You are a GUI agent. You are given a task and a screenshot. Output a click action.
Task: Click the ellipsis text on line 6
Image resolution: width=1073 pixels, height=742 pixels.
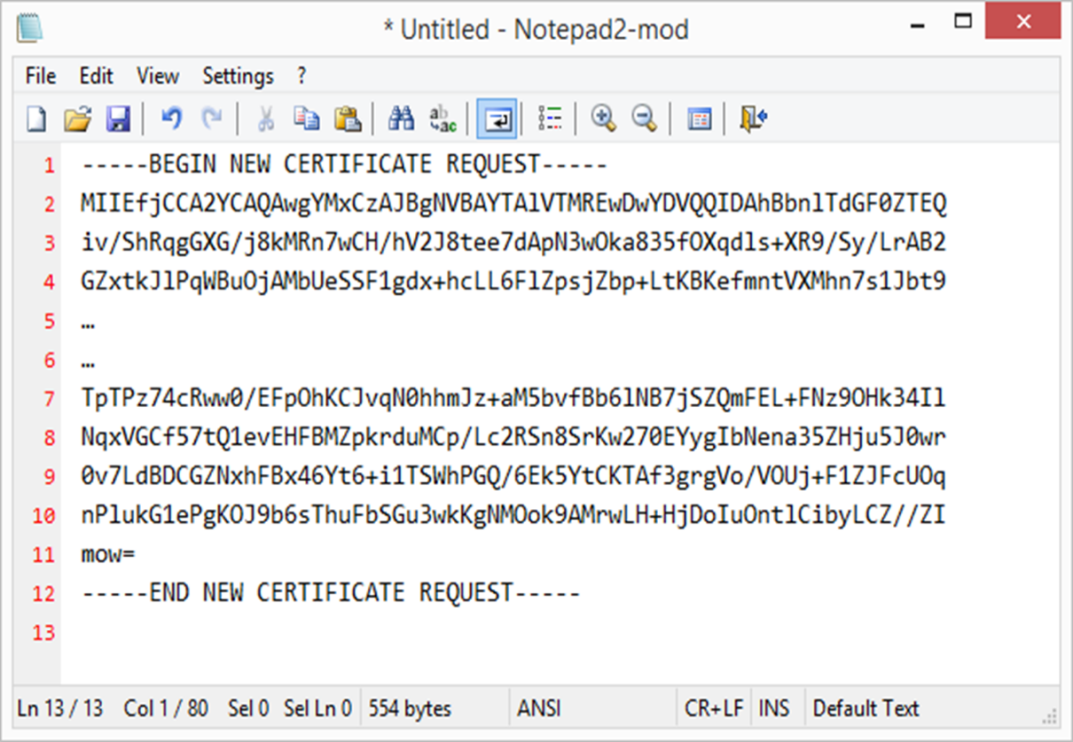click(x=88, y=365)
